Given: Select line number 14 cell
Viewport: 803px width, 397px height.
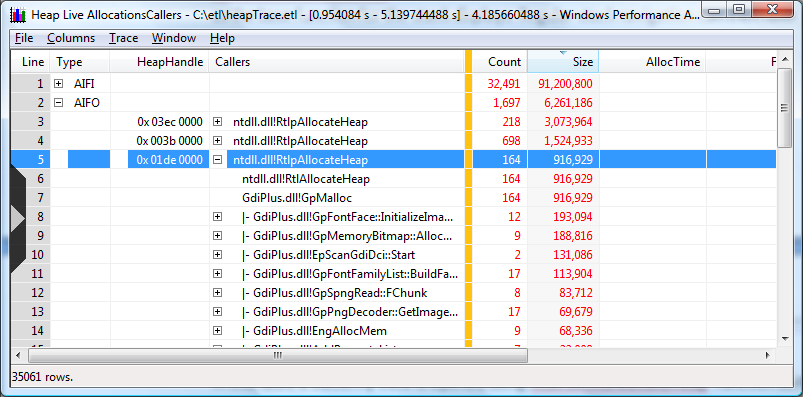Looking at the screenshot, I should click(x=31, y=330).
